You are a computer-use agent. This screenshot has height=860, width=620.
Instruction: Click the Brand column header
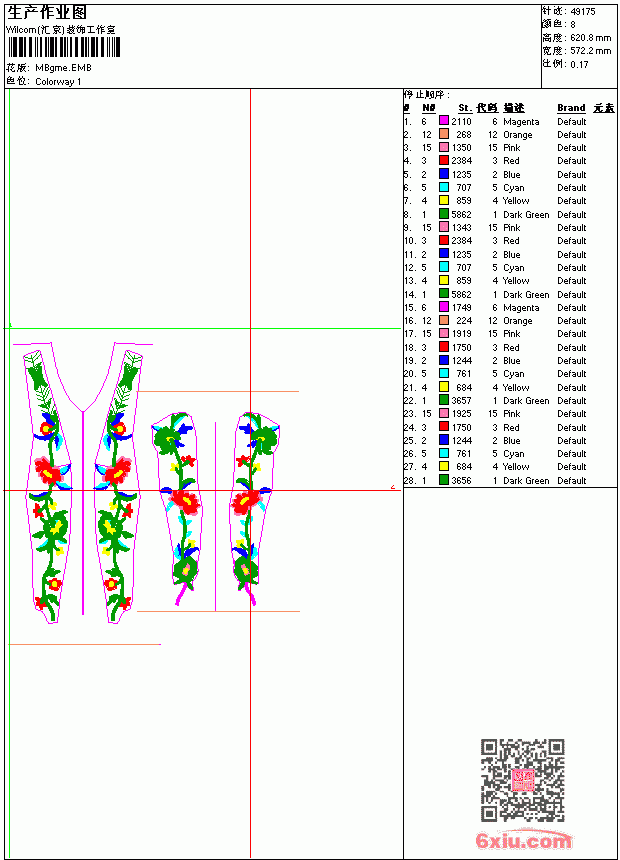[571, 108]
